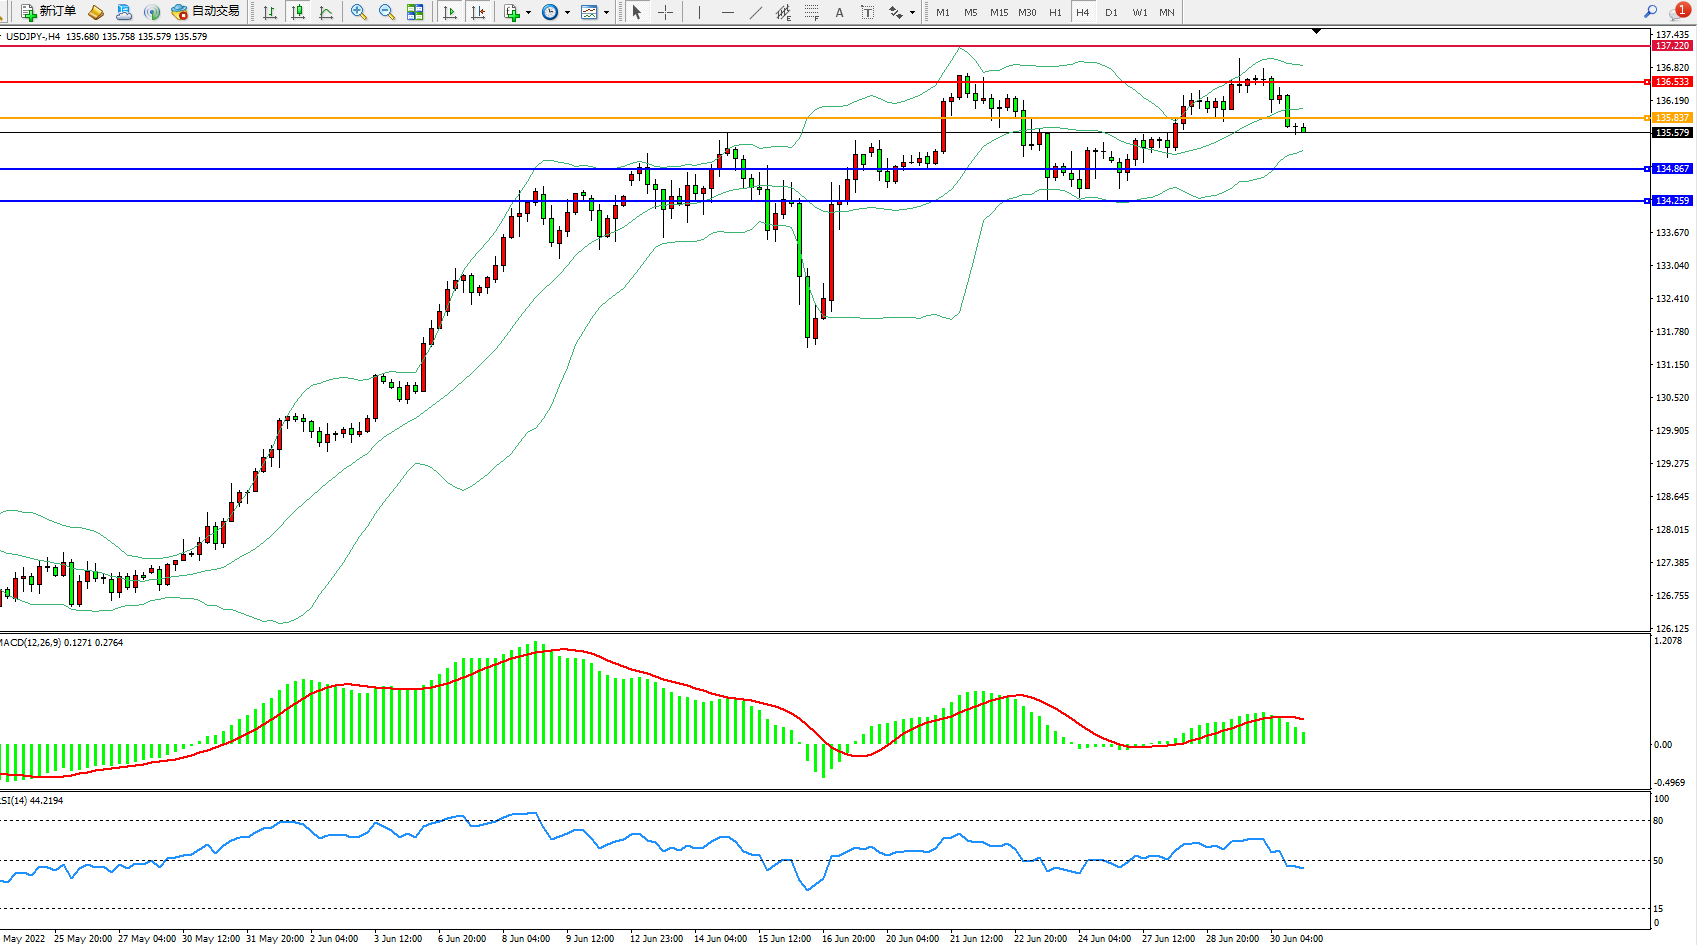Switch chart to bar chart mode
Image resolution: width=1697 pixels, height=945 pixels.
click(x=270, y=12)
